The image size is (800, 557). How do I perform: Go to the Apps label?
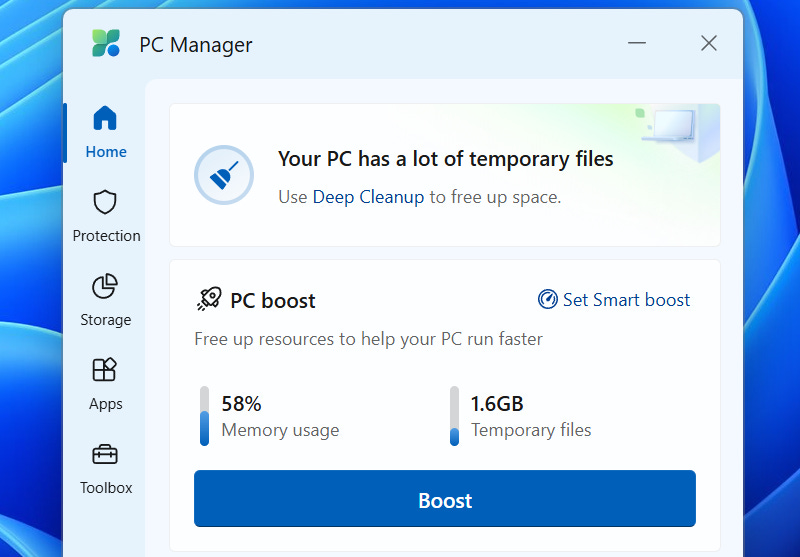pyautogui.click(x=106, y=404)
